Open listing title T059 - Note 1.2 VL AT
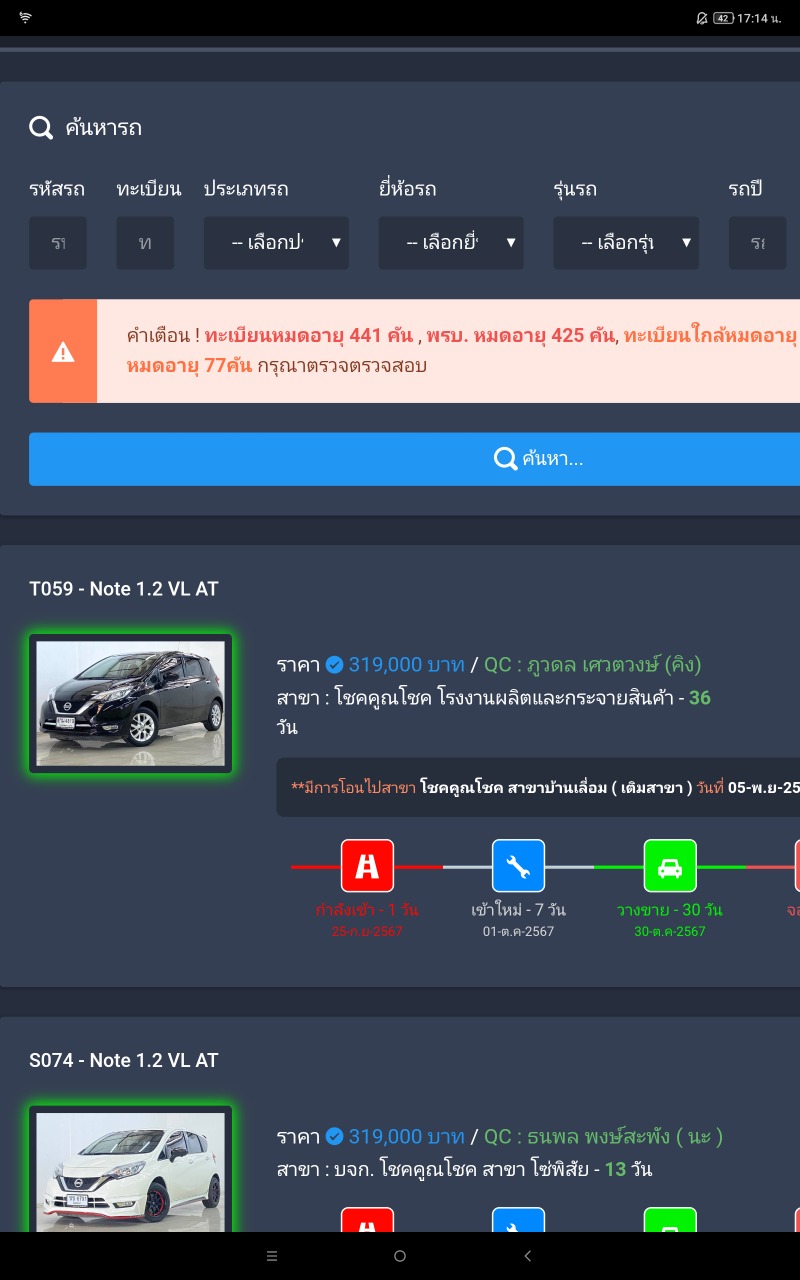Viewport: 800px width, 1280px height. point(124,589)
